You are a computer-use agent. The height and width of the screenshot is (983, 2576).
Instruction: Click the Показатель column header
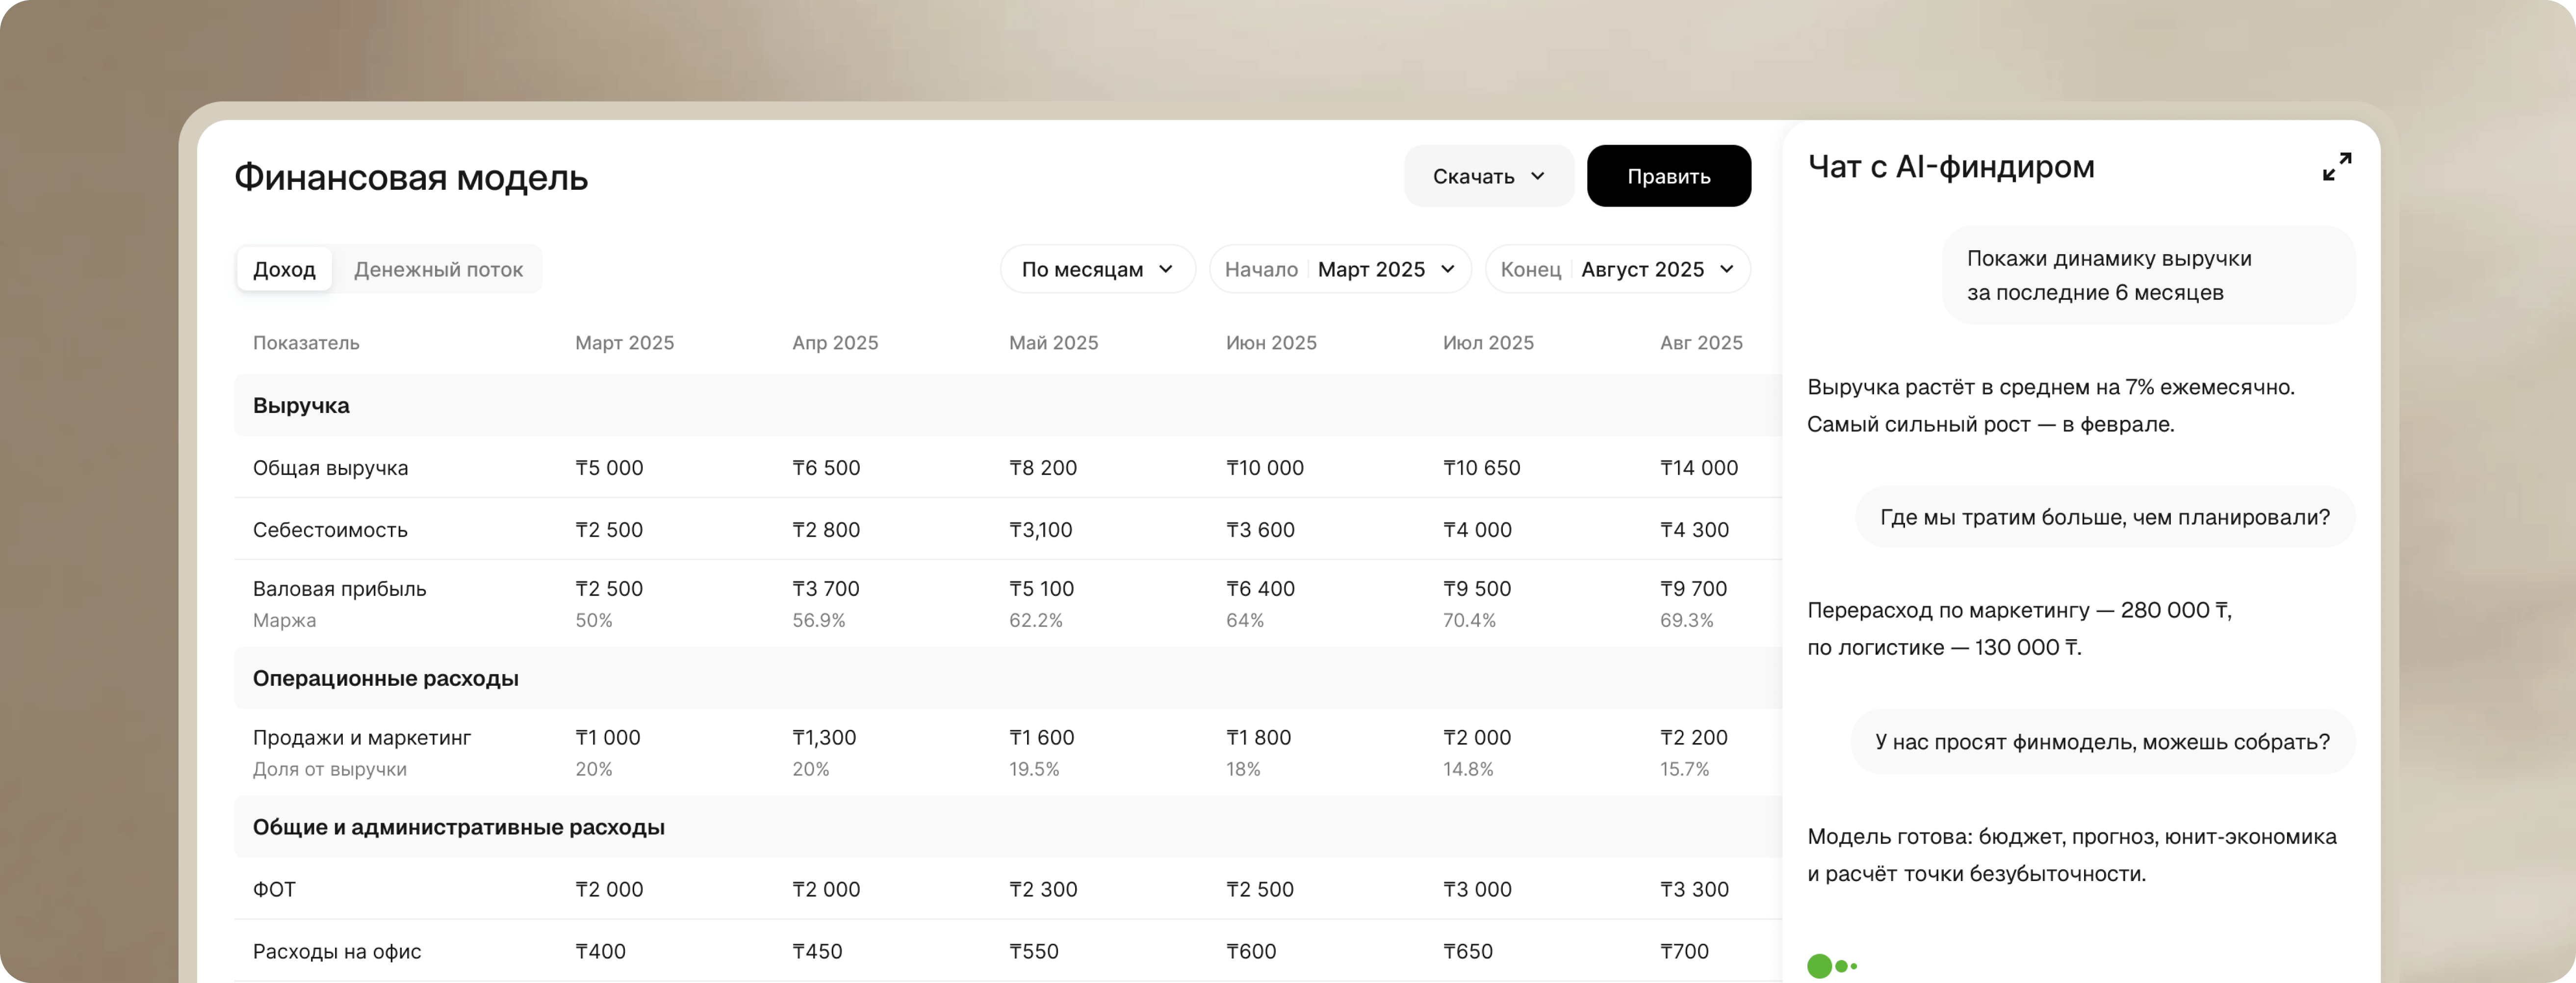coord(306,343)
